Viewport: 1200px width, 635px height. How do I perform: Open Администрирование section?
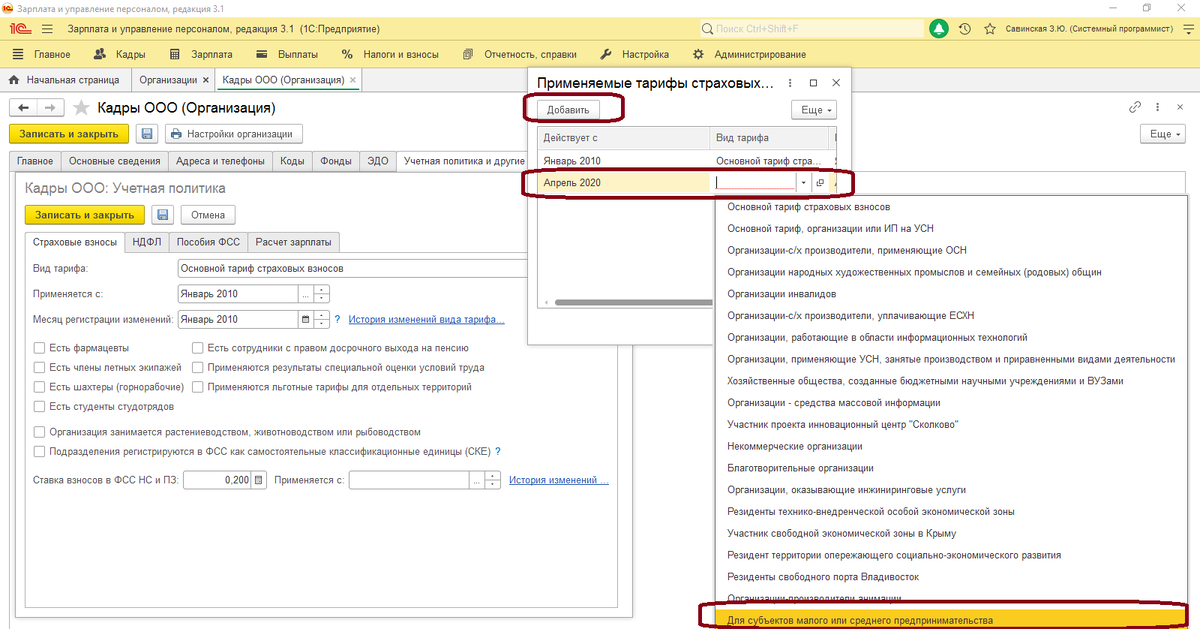point(752,54)
